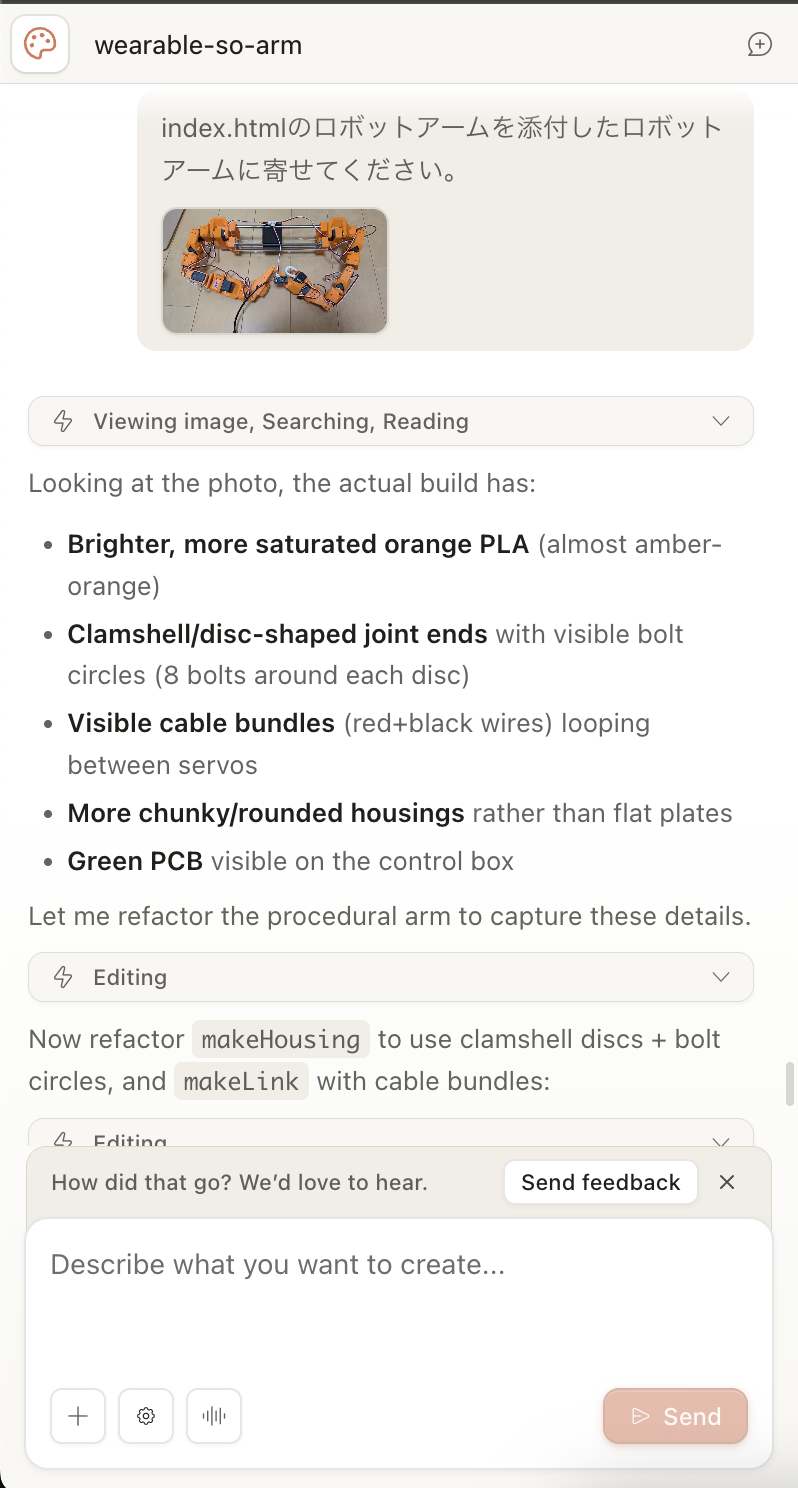Click the lightning icon beside Viewing image
Image resolution: width=798 pixels, height=1488 pixels.
pyautogui.click(x=63, y=421)
